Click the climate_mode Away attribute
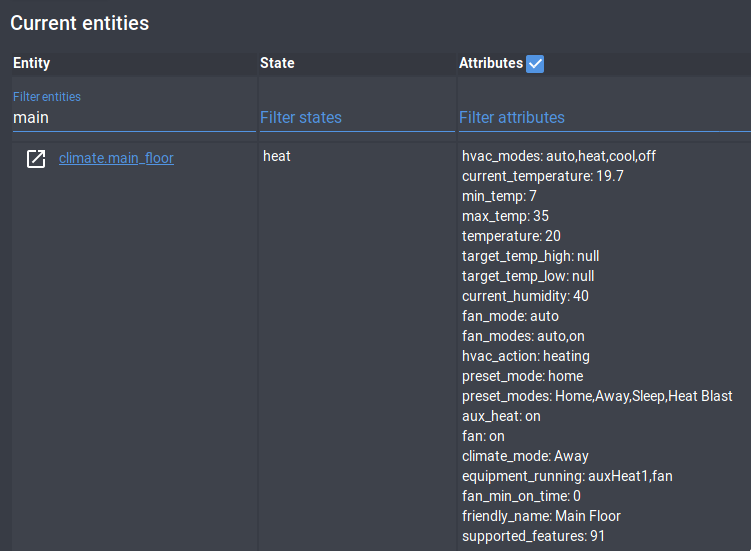Image resolution: width=751 pixels, height=551 pixels. (x=525, y=456)
